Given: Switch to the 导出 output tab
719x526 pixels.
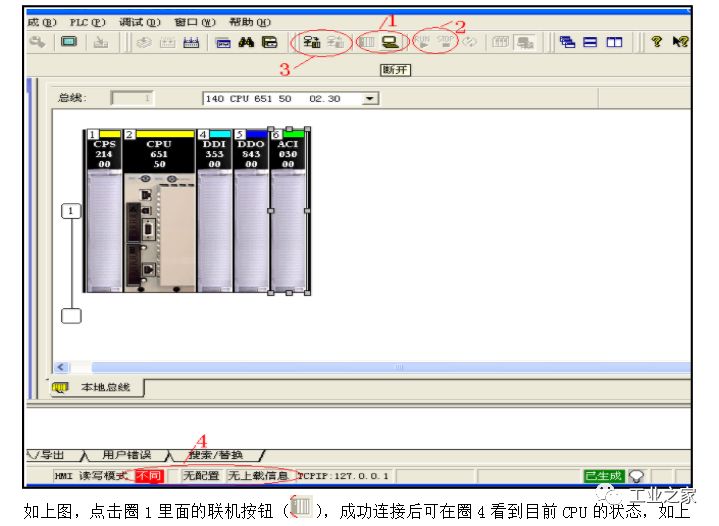Looking at the screenshot, I should (x=52, y=455).
